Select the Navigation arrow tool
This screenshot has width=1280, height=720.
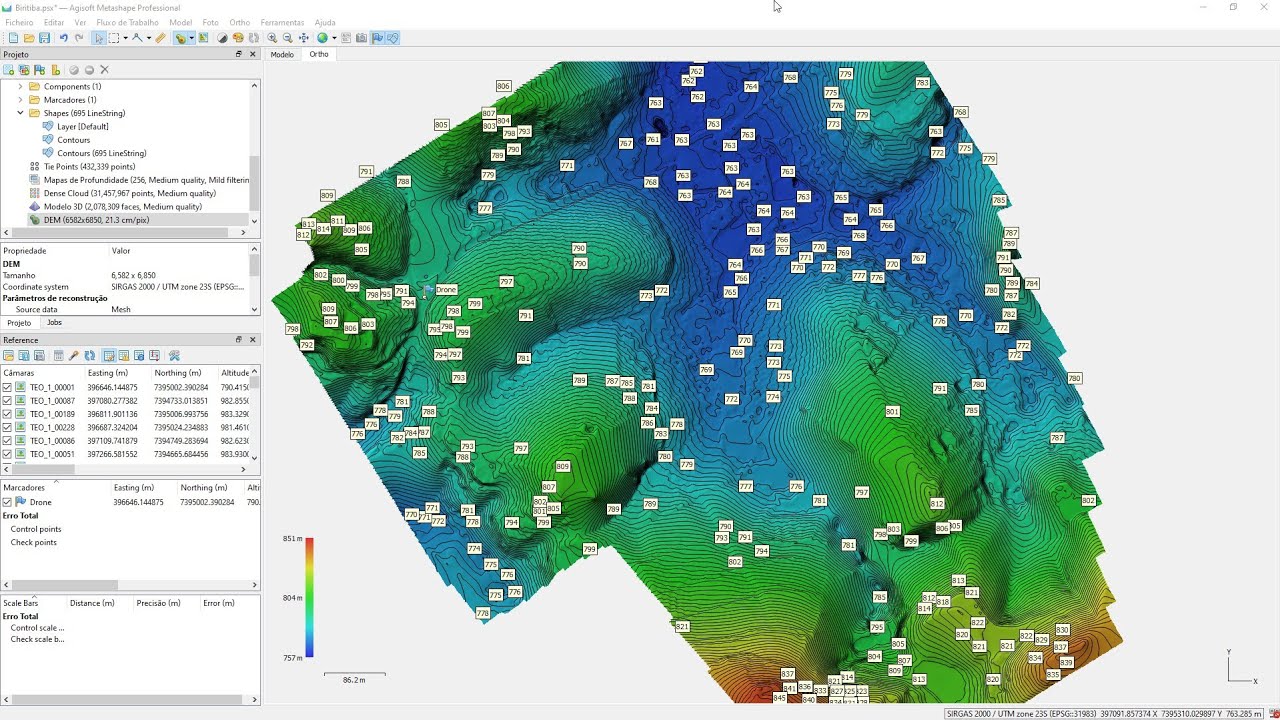[98, 38]
